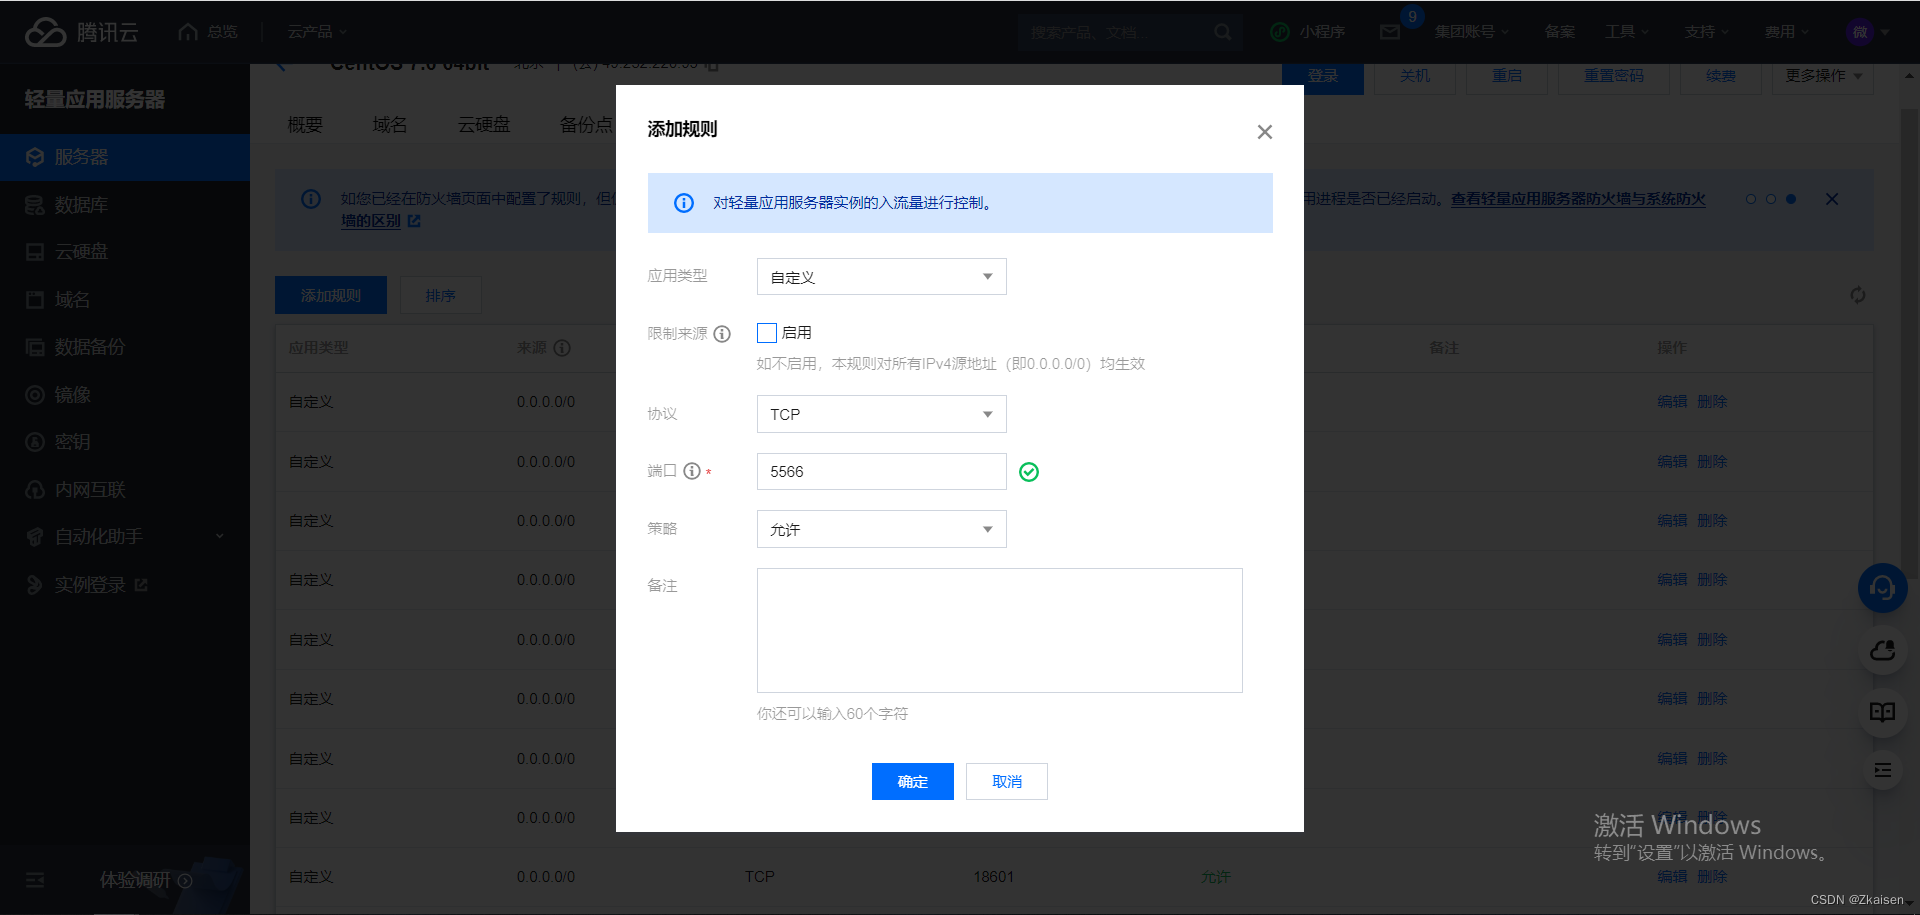1920x915 pixels.
Task: Expand the 费用 dropdown
Action: tap(1786, 32)
